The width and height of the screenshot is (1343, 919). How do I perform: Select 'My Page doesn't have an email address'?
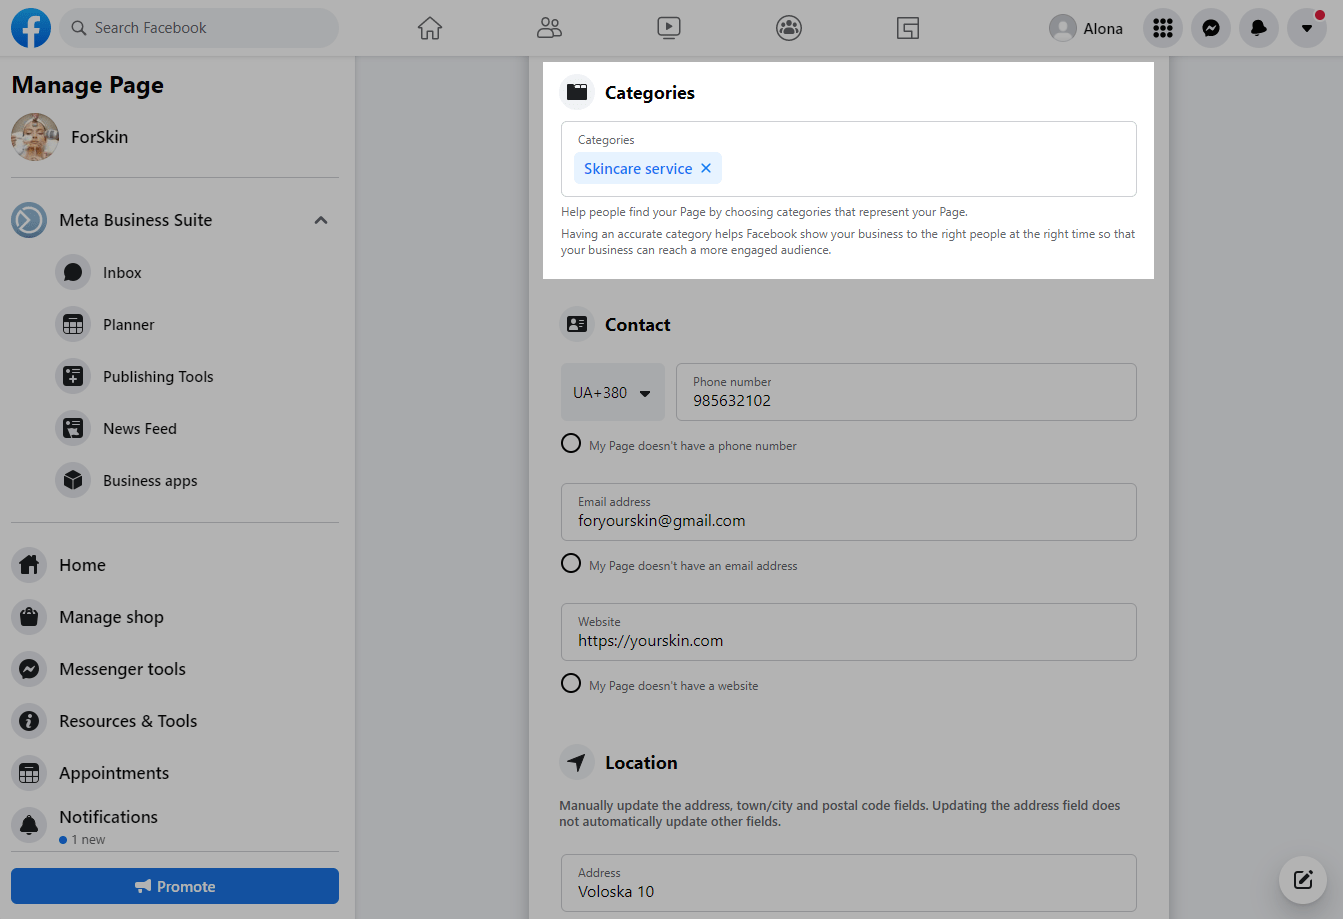pyautogui.click(x=571, y=563)
